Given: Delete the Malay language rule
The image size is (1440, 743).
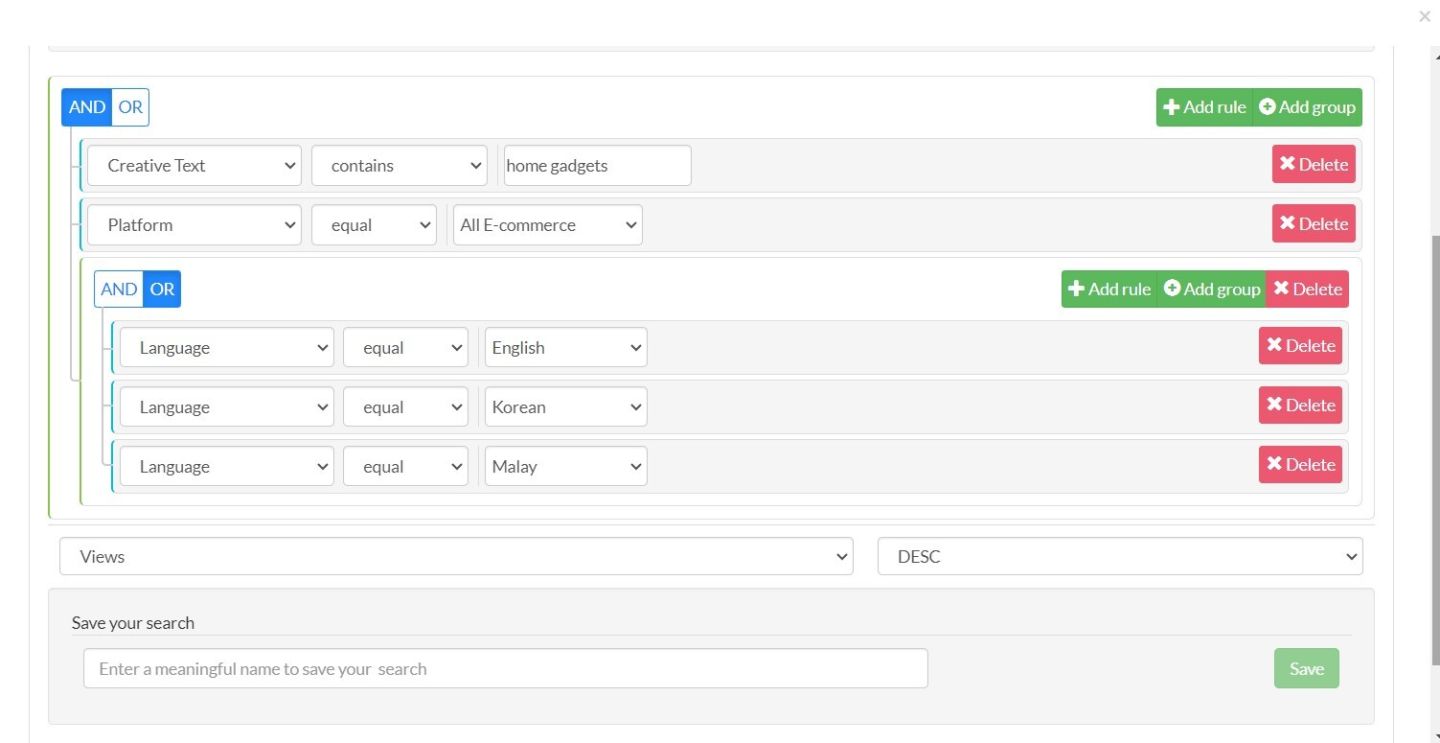Looking at the screenshot, I should pyautogui.click(x=1300, y=464).
